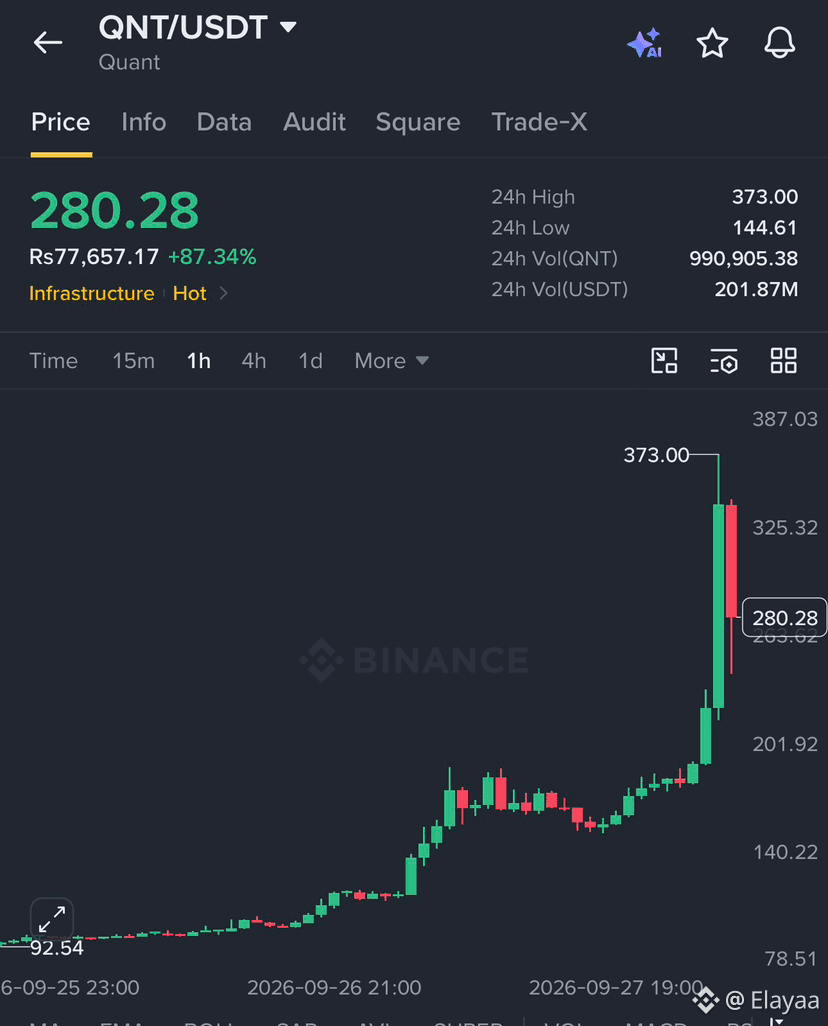The image size is (828, 1026).
Task: Open the More timeframes dropdown
Action: 391,361
